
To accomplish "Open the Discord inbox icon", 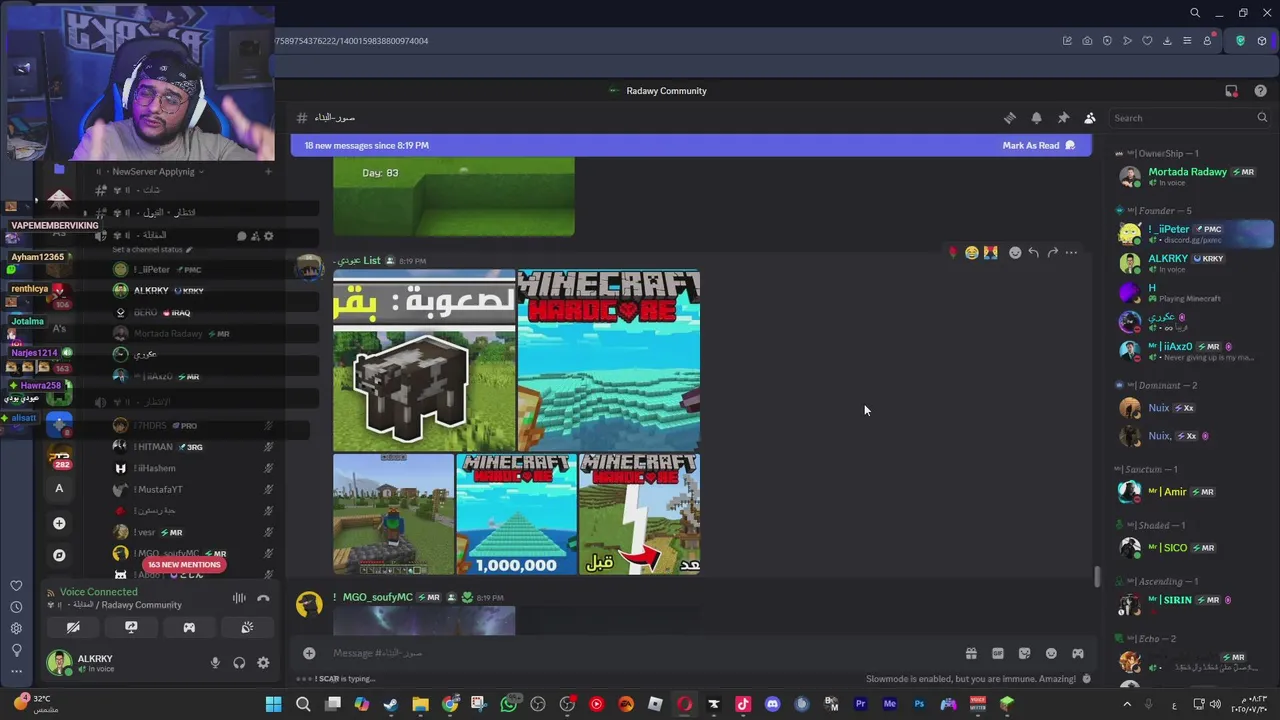I will click(x=1232, y=91).
